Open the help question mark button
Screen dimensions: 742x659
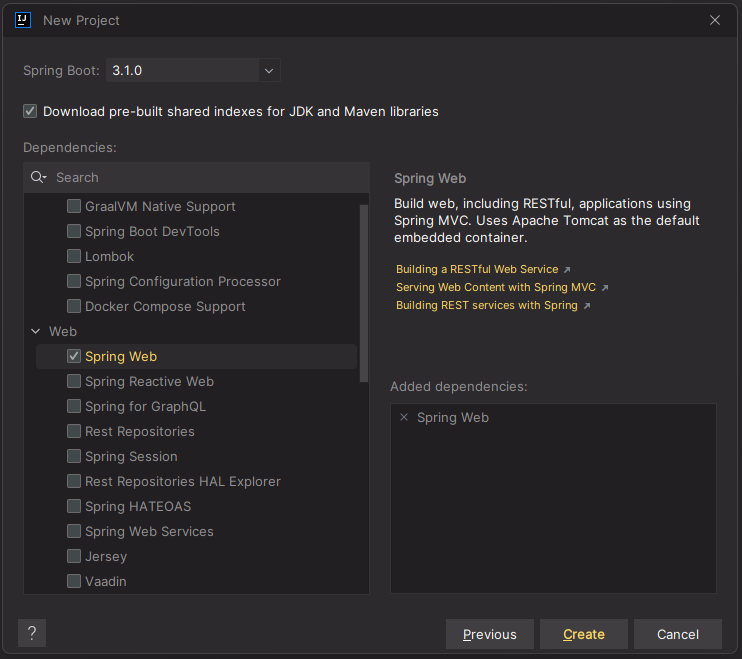pos(32,633)
